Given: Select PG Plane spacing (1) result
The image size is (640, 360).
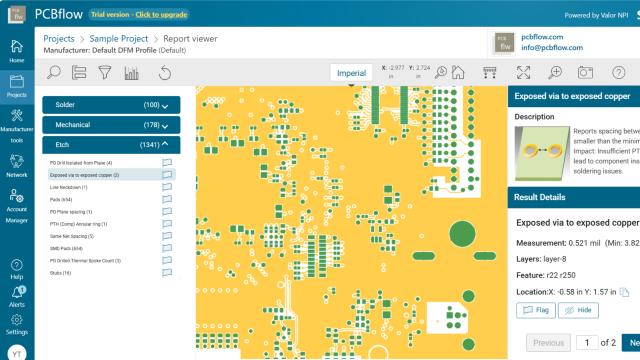Looking at the screenshot, I should (71, 212).
